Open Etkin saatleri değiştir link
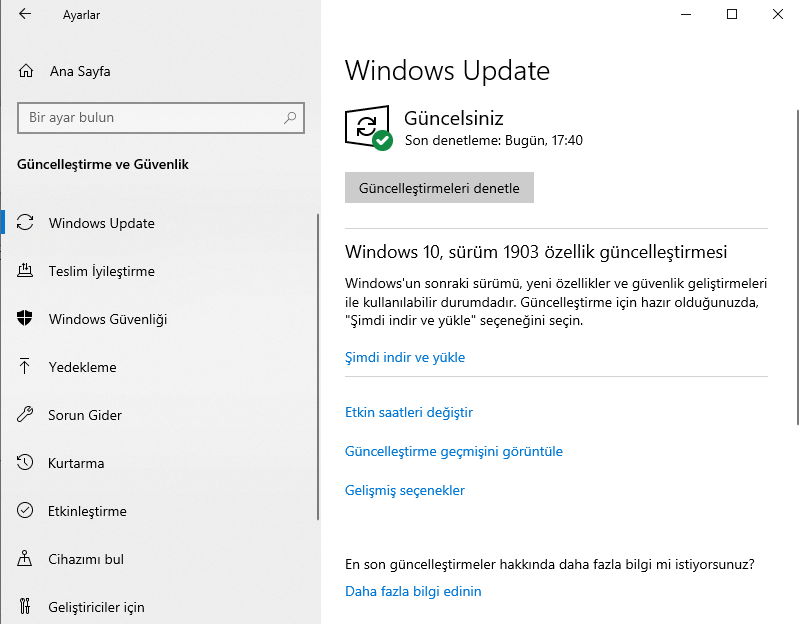 click(409, 412)
